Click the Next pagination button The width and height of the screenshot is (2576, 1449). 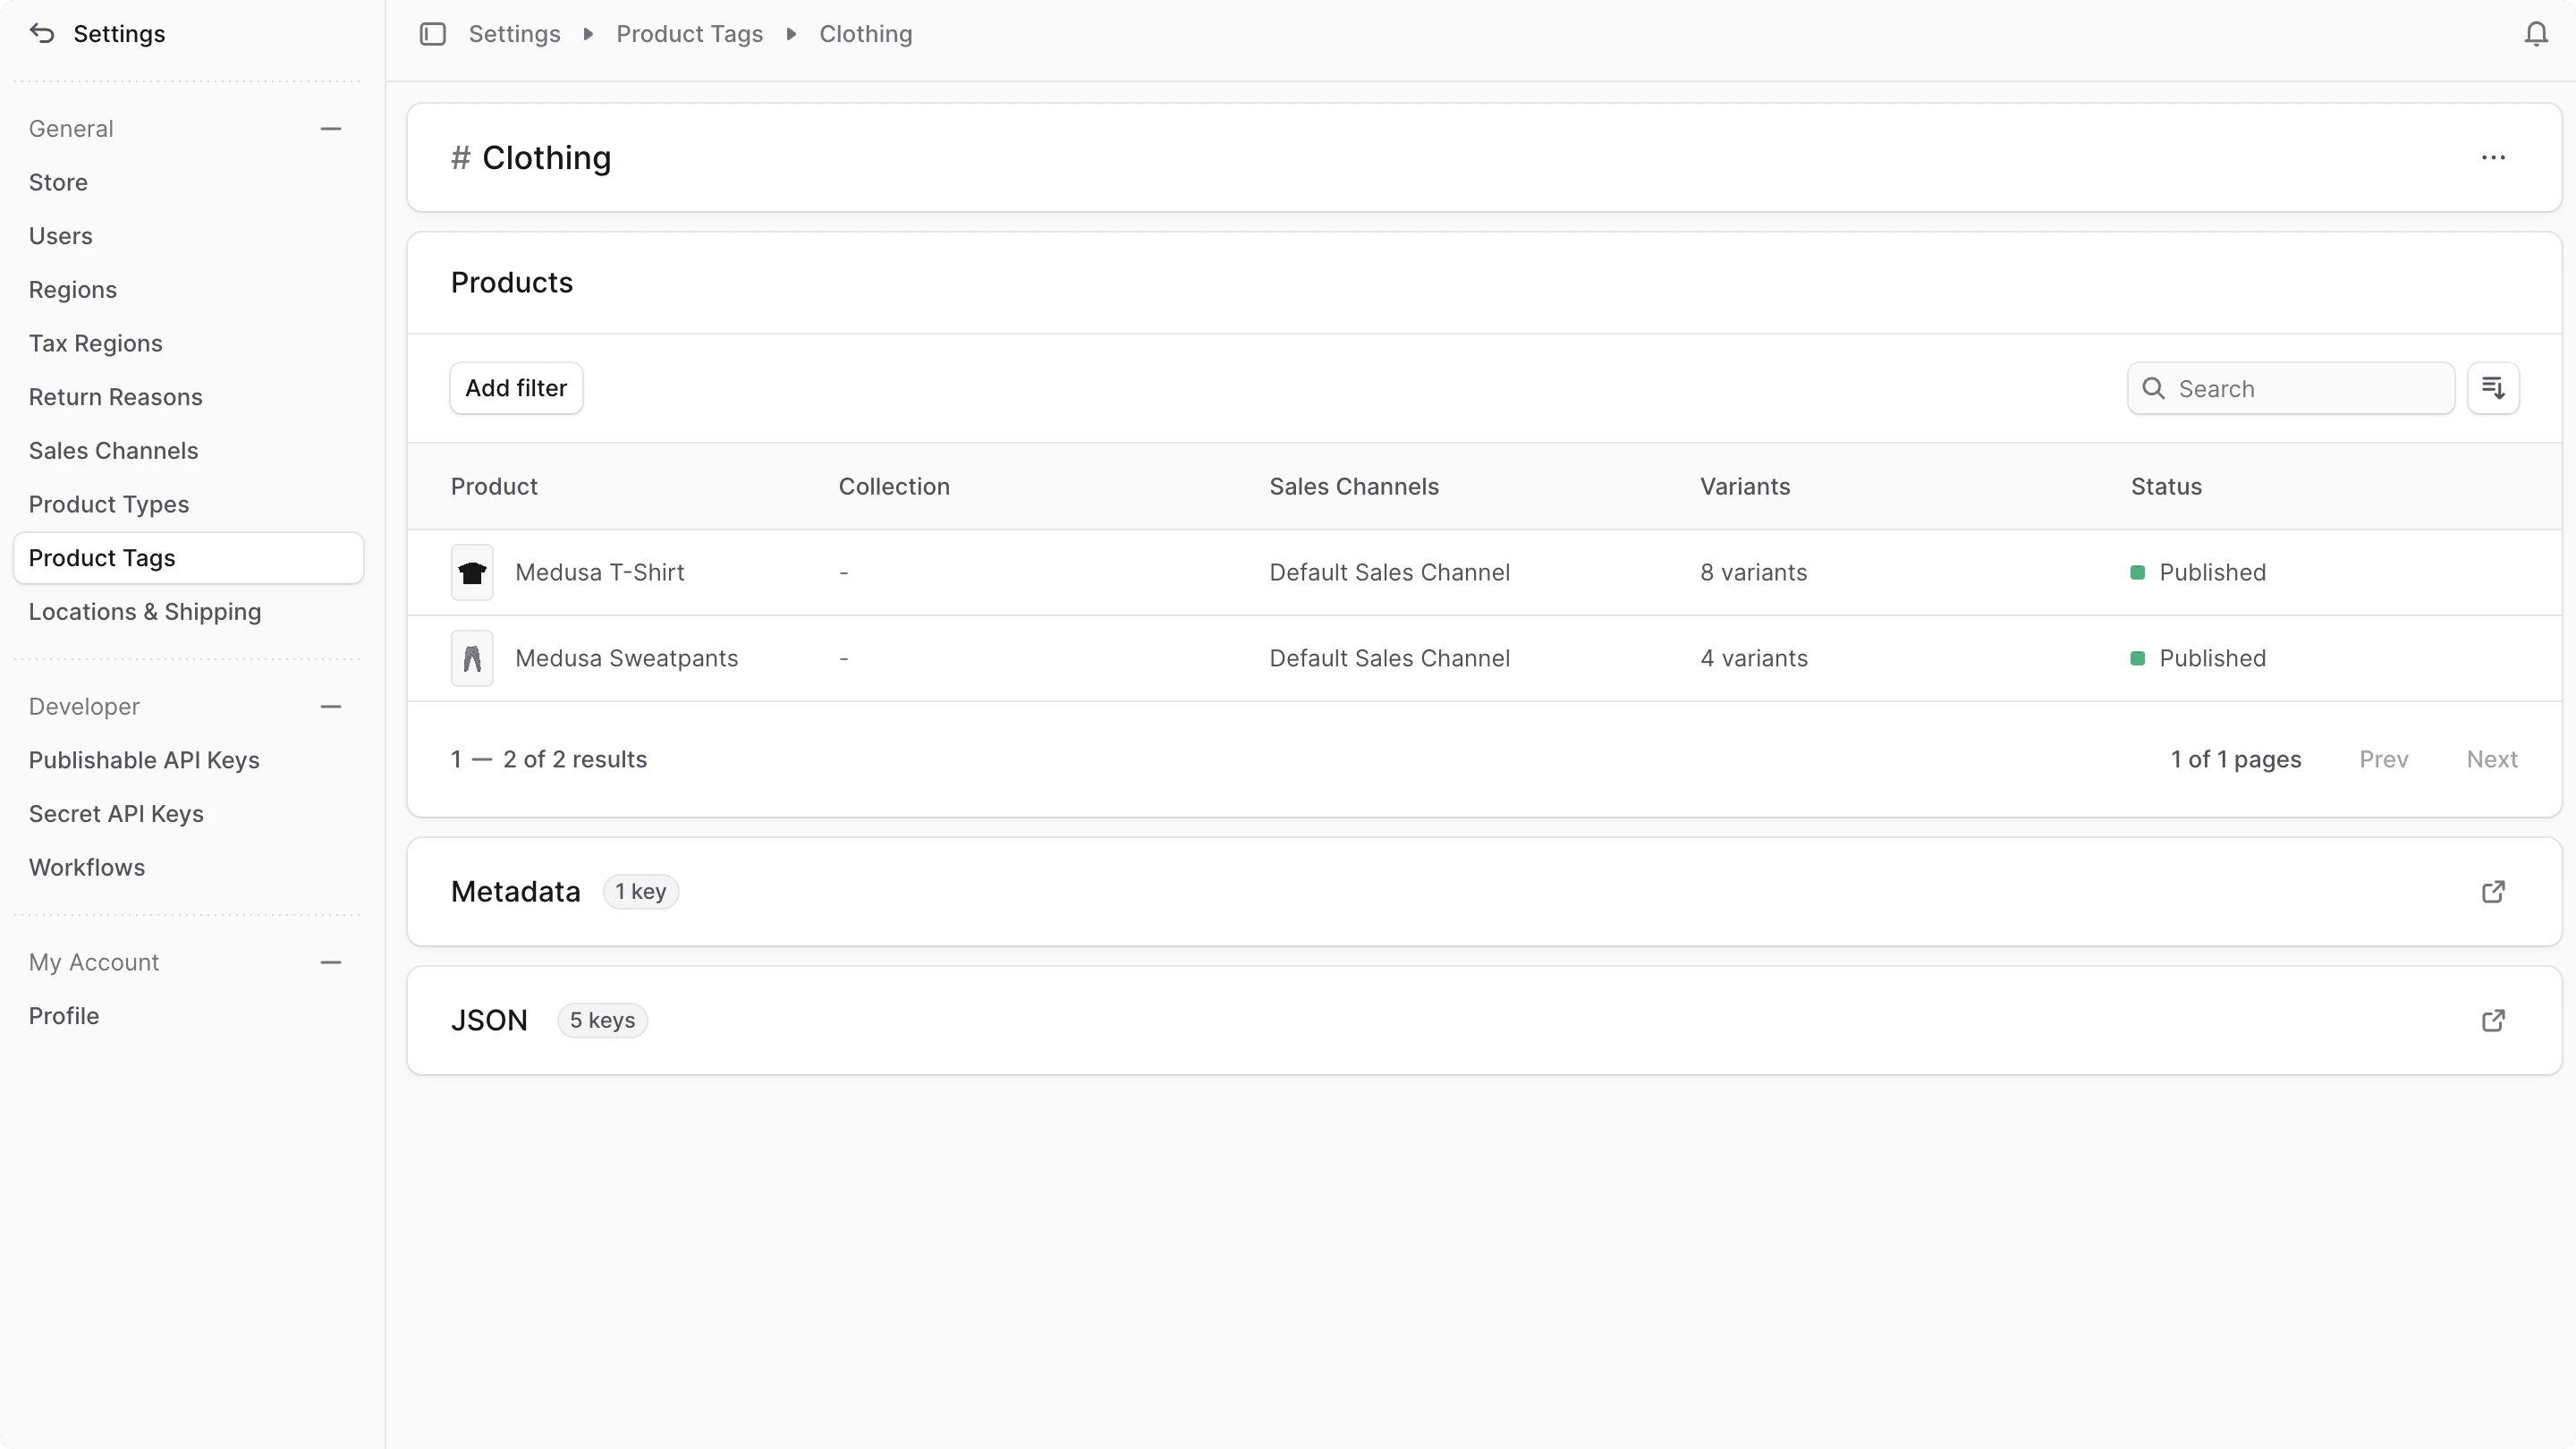pyautogui.click(x=2491, y=759)
